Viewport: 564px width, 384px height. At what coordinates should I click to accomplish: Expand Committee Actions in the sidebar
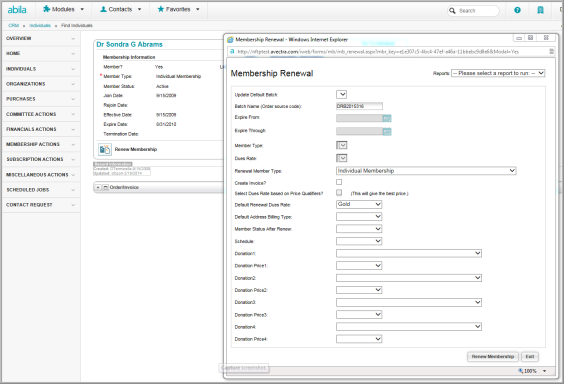pyautogui.click(x=41, y=114)
